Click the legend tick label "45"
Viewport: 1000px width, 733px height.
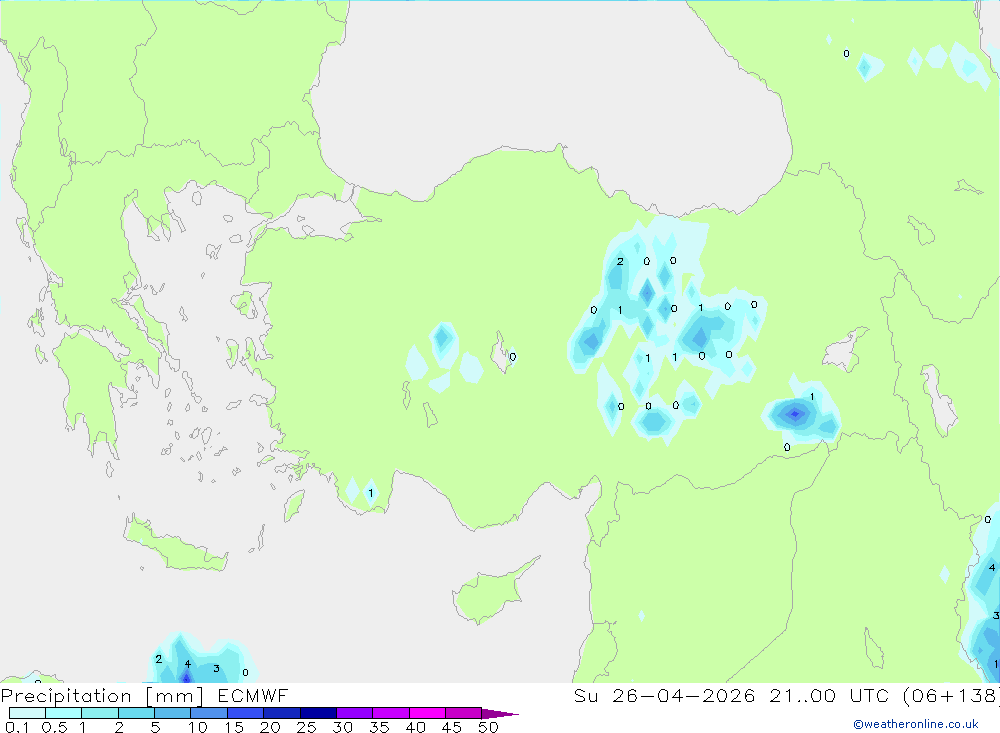coord(452,727)
